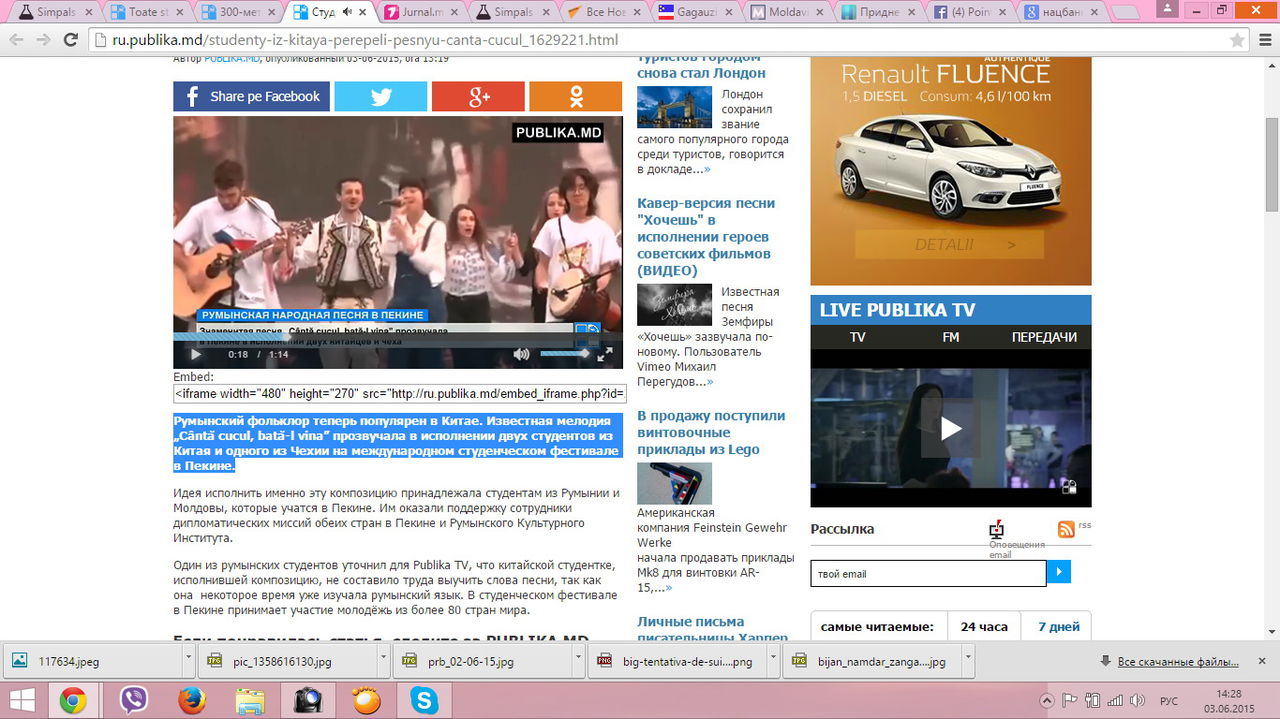Go forward with the browser forward arrow

tap(43, 40)
